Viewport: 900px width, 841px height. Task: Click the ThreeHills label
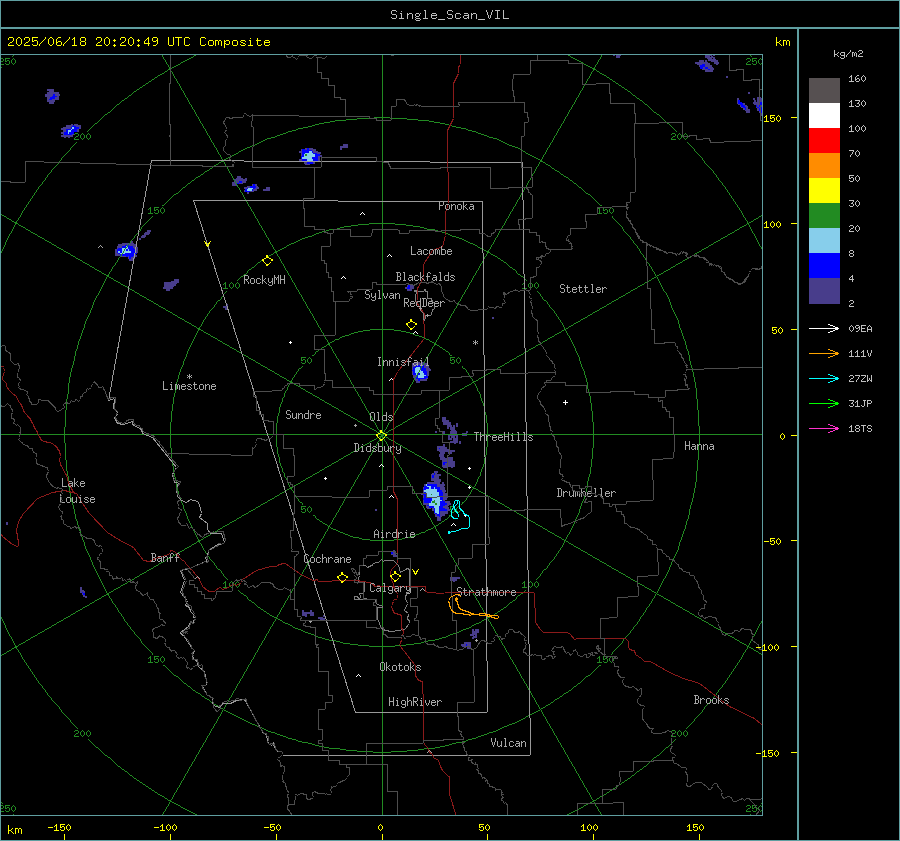(x=503, y=437)
